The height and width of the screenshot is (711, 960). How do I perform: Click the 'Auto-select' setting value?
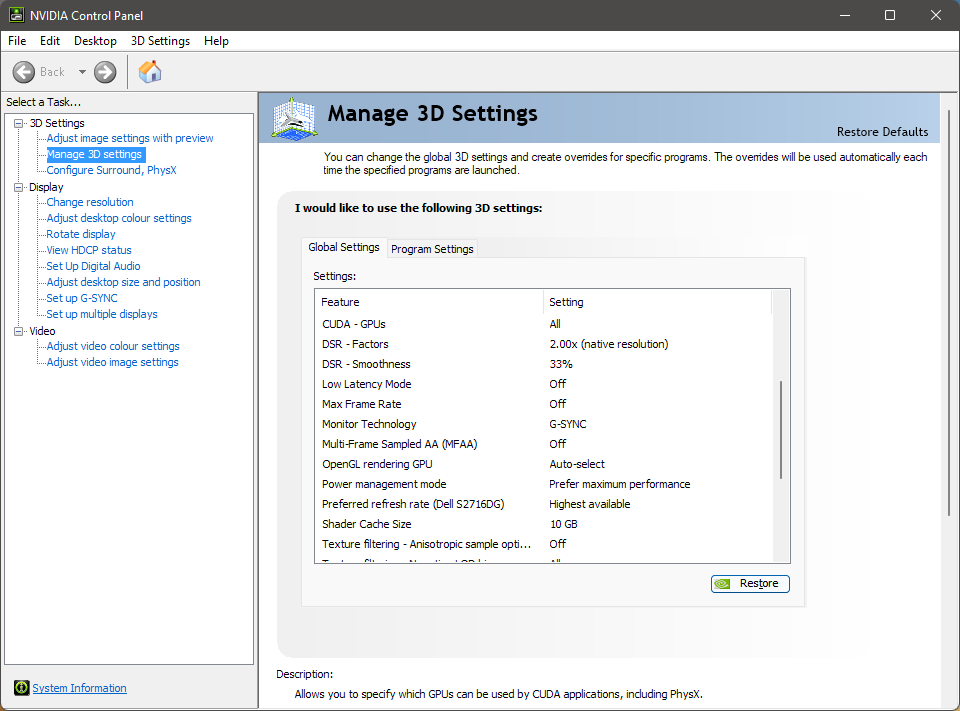point(577,464)
